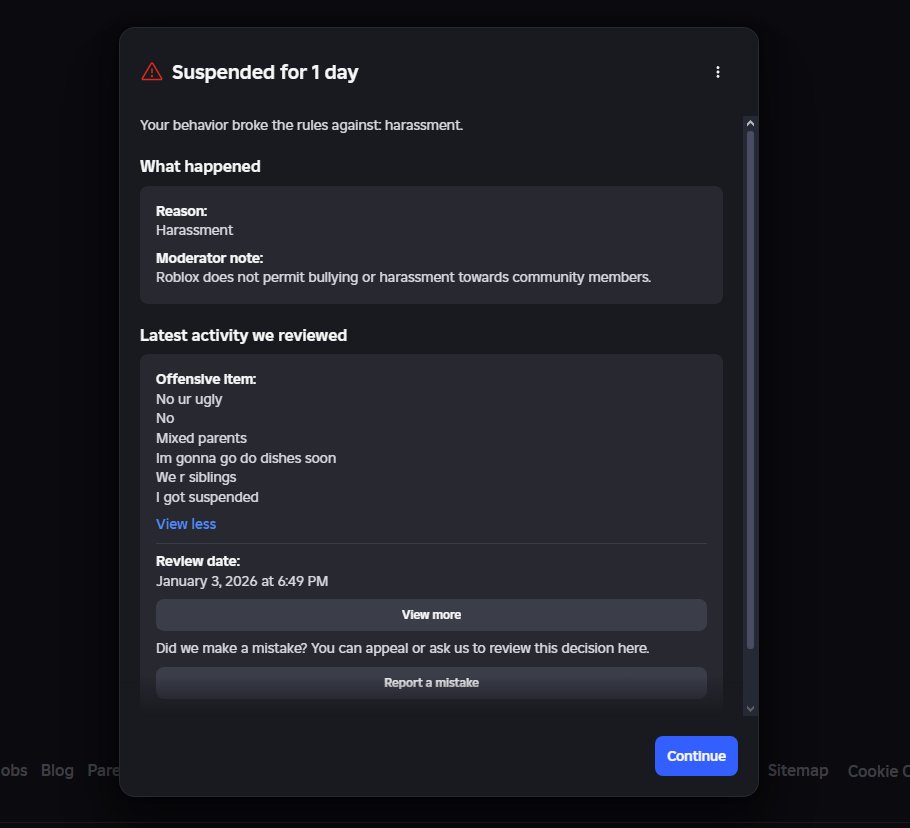Click the 'We r siblings' line

tap(196, 478)
